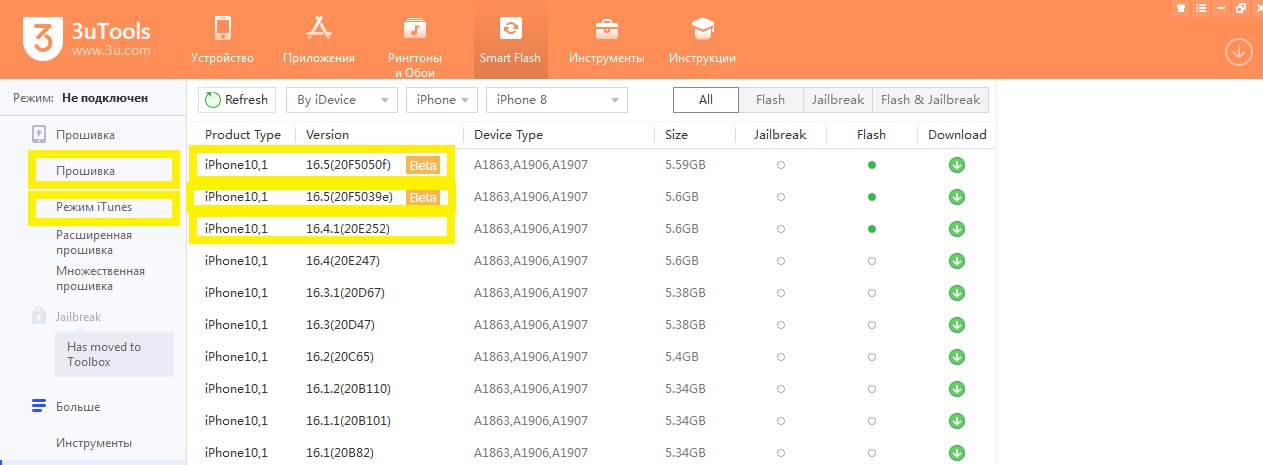The height and width of the screenshot is (465, 1263).
Task: Select the Flash filter button
Action: [x=770, y=99]
